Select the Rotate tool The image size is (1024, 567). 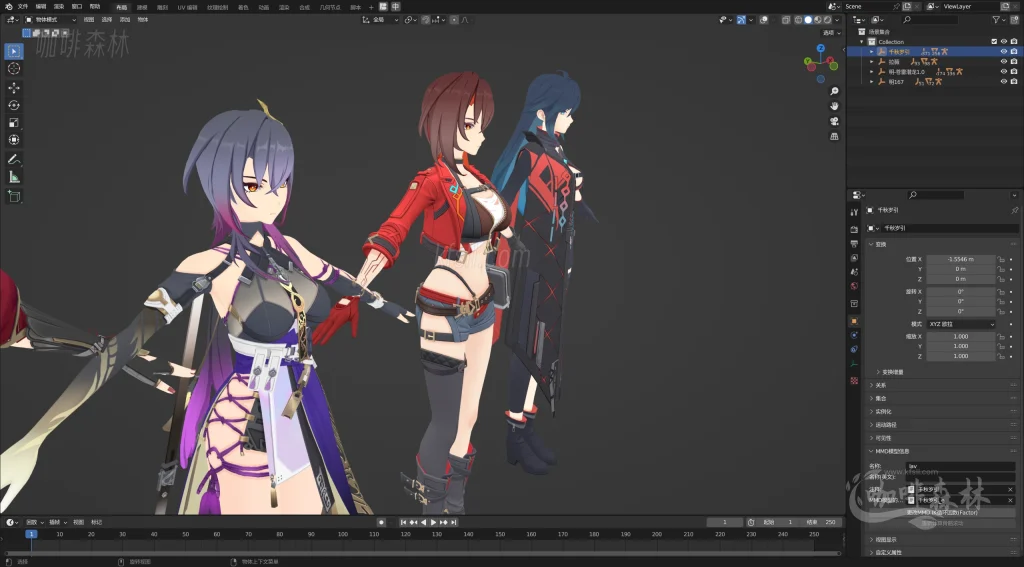(x=14, y=105)
